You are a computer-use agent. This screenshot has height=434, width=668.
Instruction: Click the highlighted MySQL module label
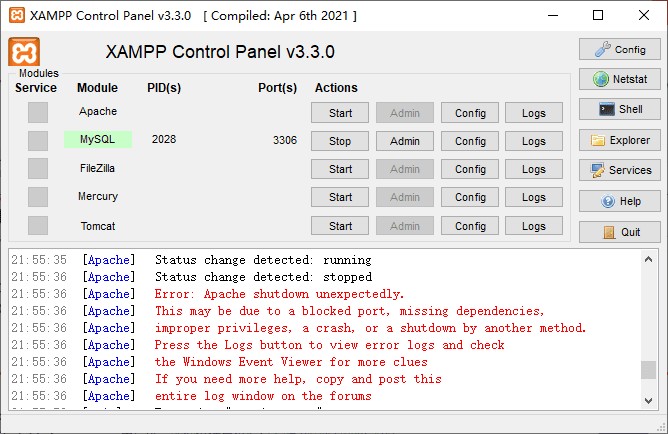pyautogui.click(x=98, y=139)
